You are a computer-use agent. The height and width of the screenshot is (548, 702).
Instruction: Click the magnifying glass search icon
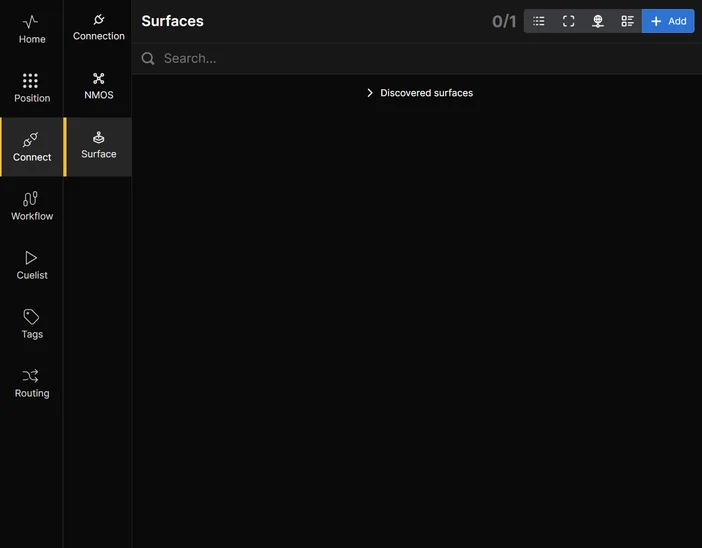148,58
